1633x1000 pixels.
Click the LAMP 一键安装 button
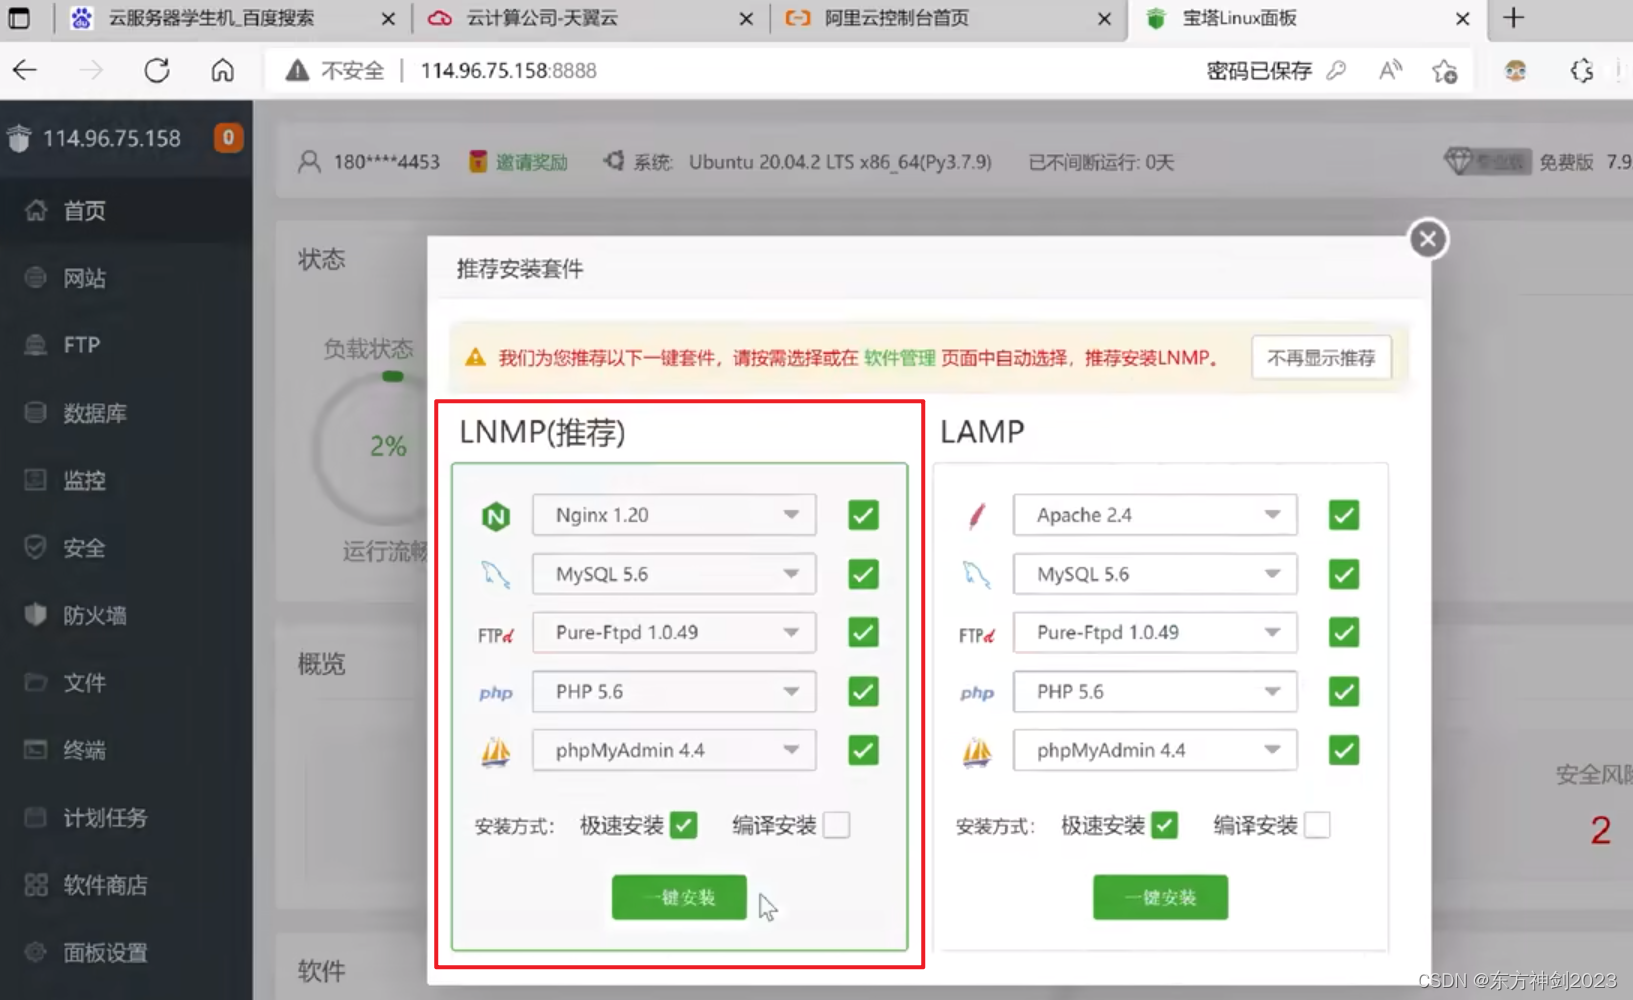click(1160, 897)
